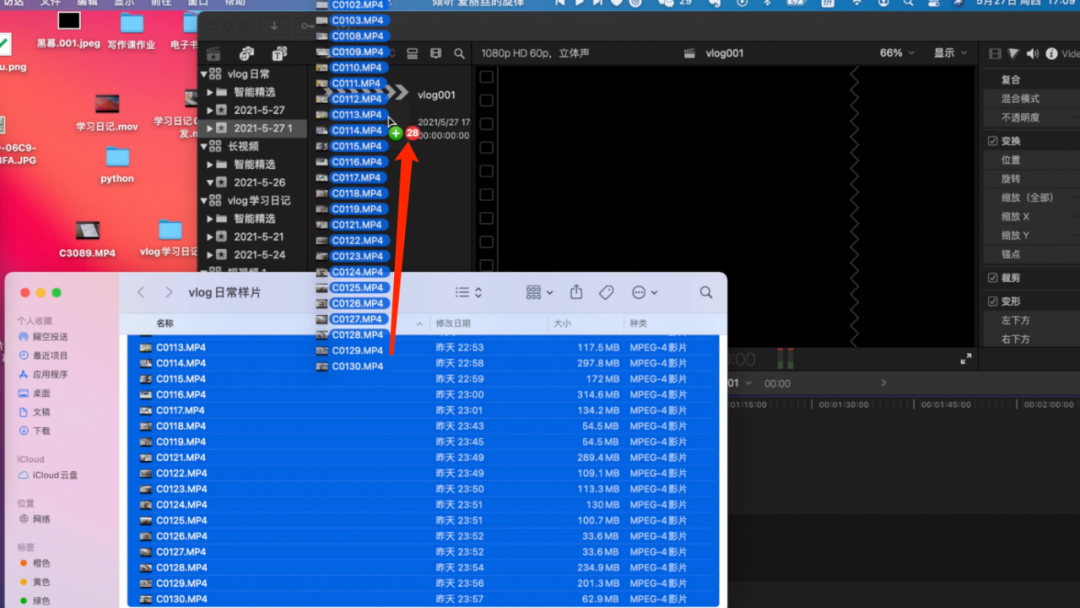Sort Finder list by 种类 column
1080x608 pixels.
(x=638, y=323)
